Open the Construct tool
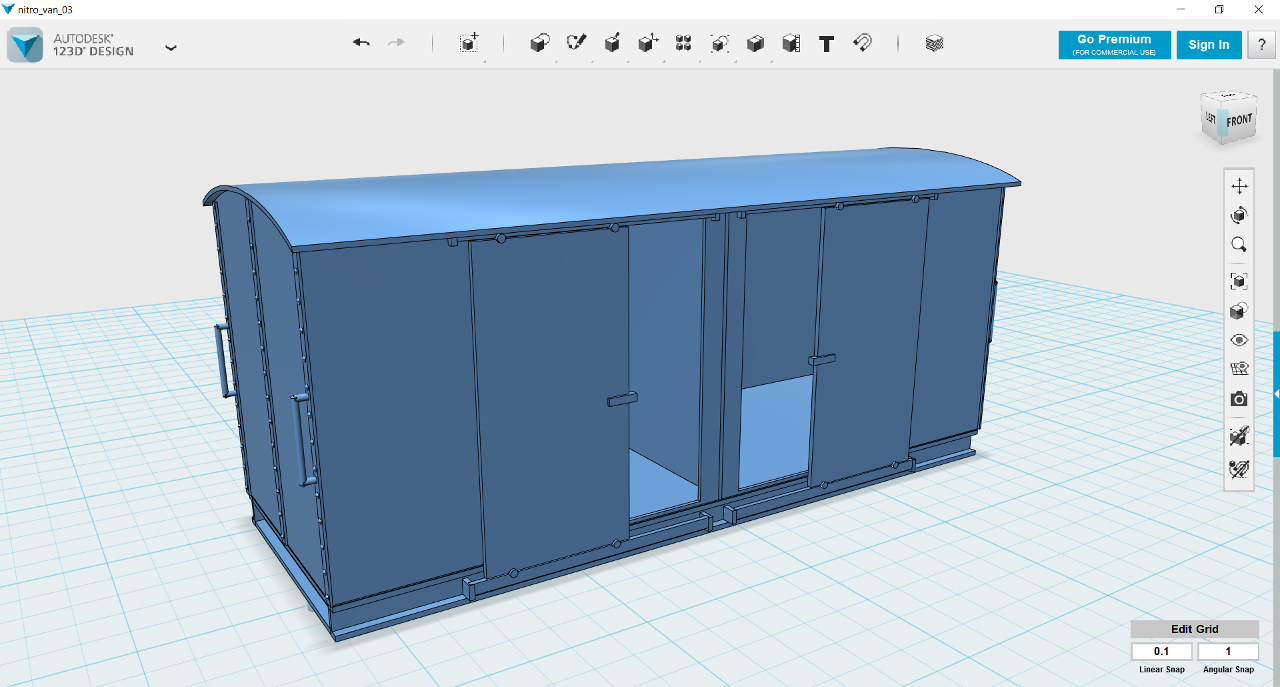The image size is (1280, 687). pyautogui.click(x=612, y=43)
